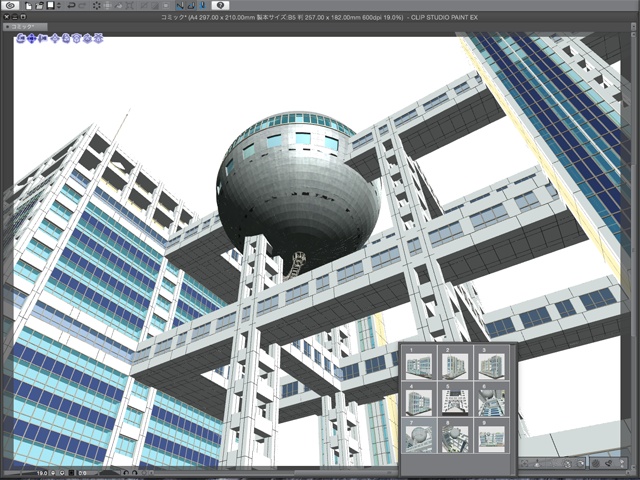This screenshot has width=640, height=480.
Task: Click the zoom value 19.0 field
Action: pos(42,473)
